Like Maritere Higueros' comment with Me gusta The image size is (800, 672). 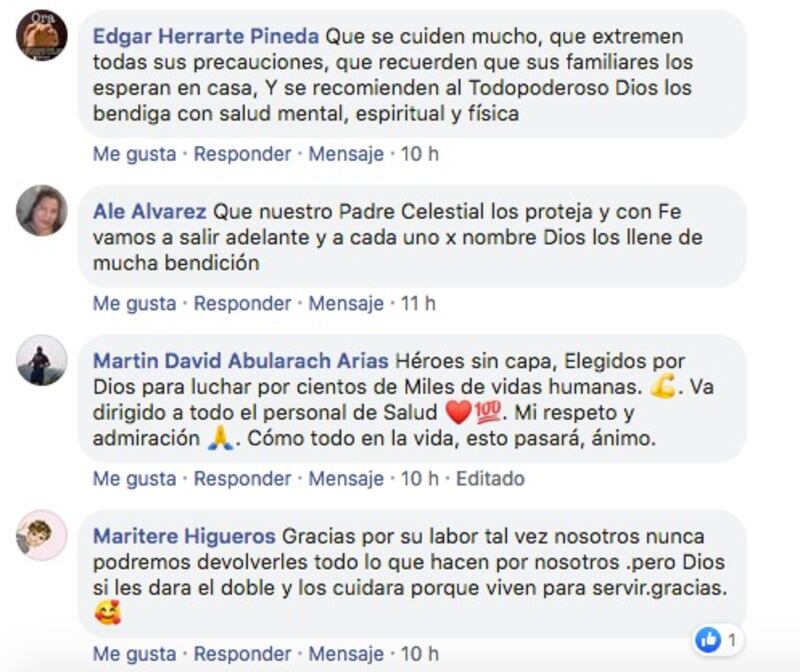tap(135, 654)
